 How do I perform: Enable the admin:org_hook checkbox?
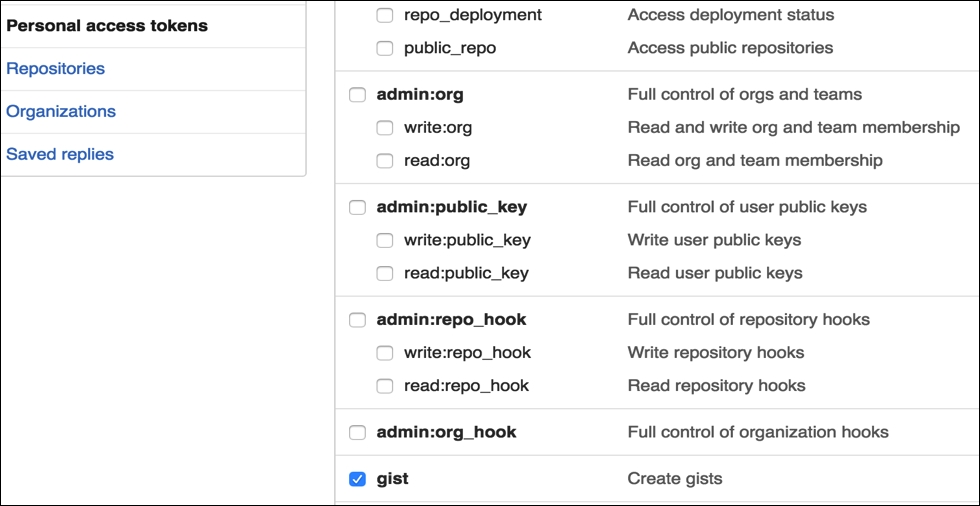coord(357,433)
